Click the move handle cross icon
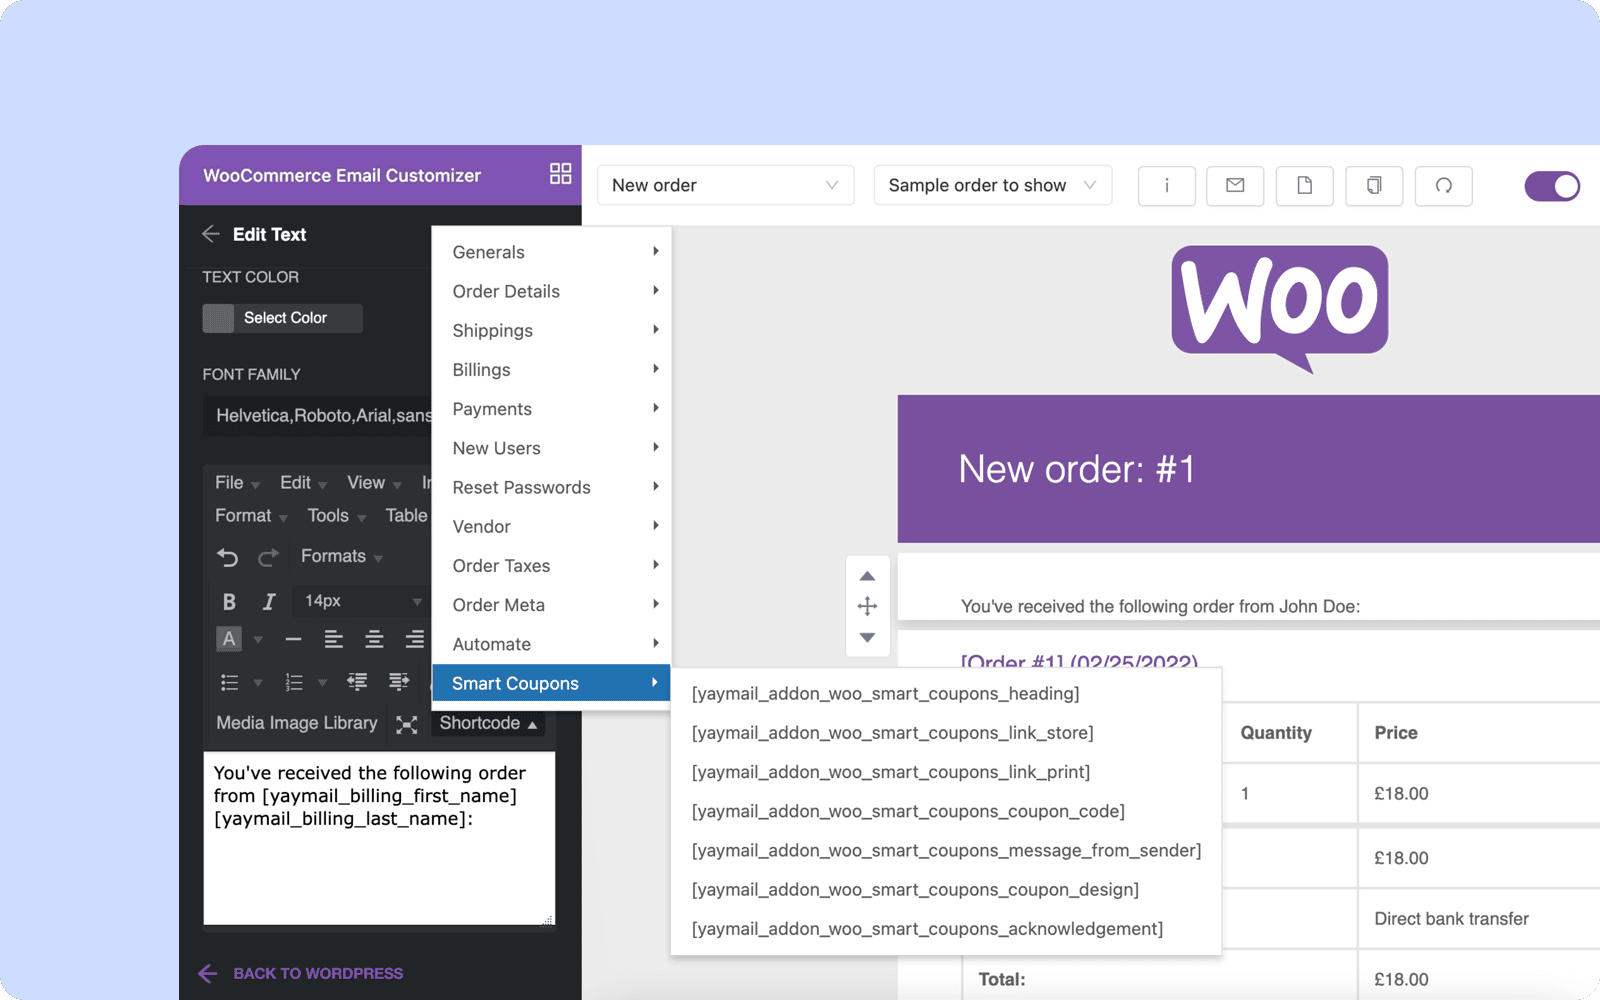 pyautogui.click(x=867, y=606)
